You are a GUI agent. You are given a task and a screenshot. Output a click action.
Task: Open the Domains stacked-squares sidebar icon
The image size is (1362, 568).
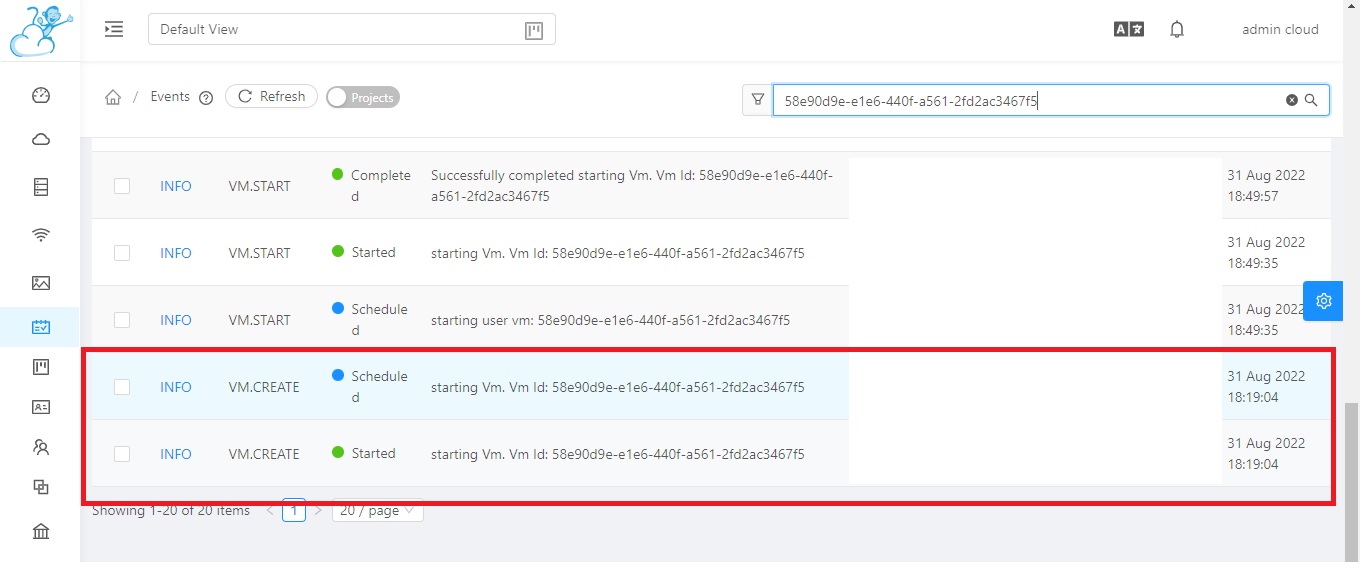coord(41,487)
